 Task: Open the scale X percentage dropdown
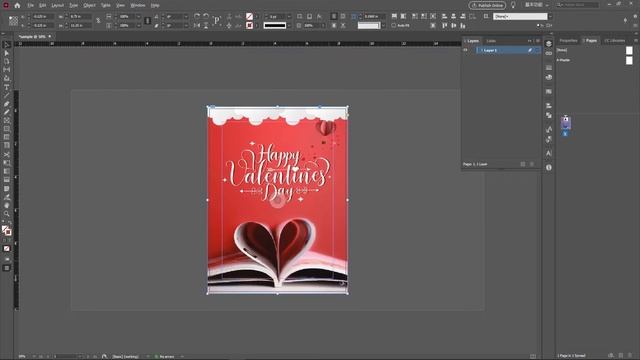(138, 16)
